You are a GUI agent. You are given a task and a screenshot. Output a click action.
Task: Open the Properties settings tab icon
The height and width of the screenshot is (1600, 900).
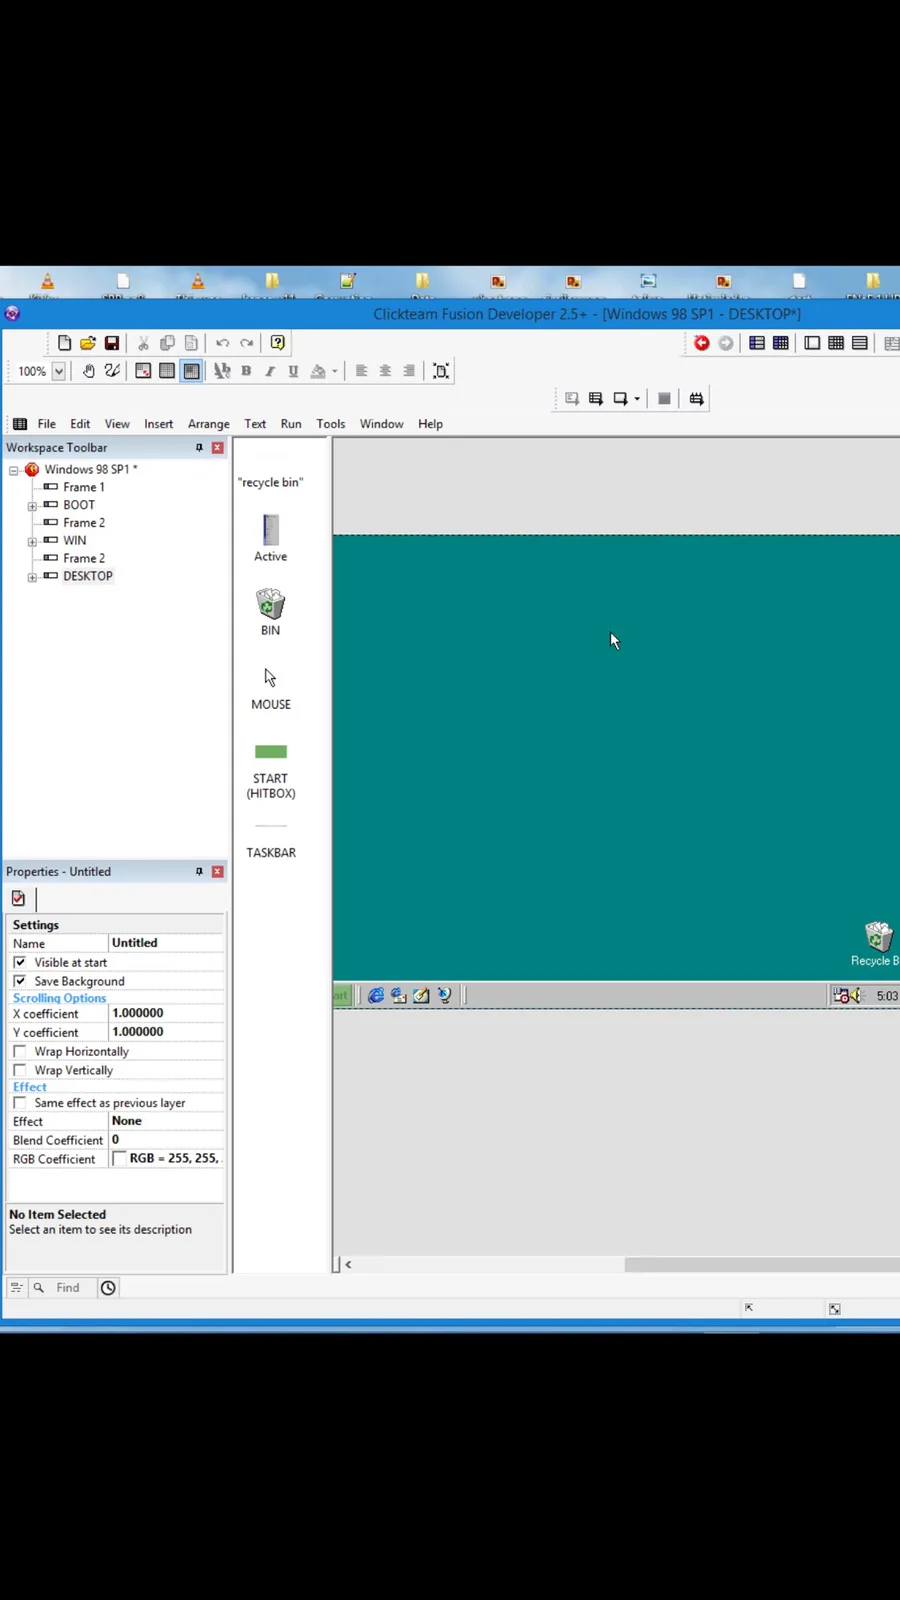pyautogui.click(x=18, y=898)
